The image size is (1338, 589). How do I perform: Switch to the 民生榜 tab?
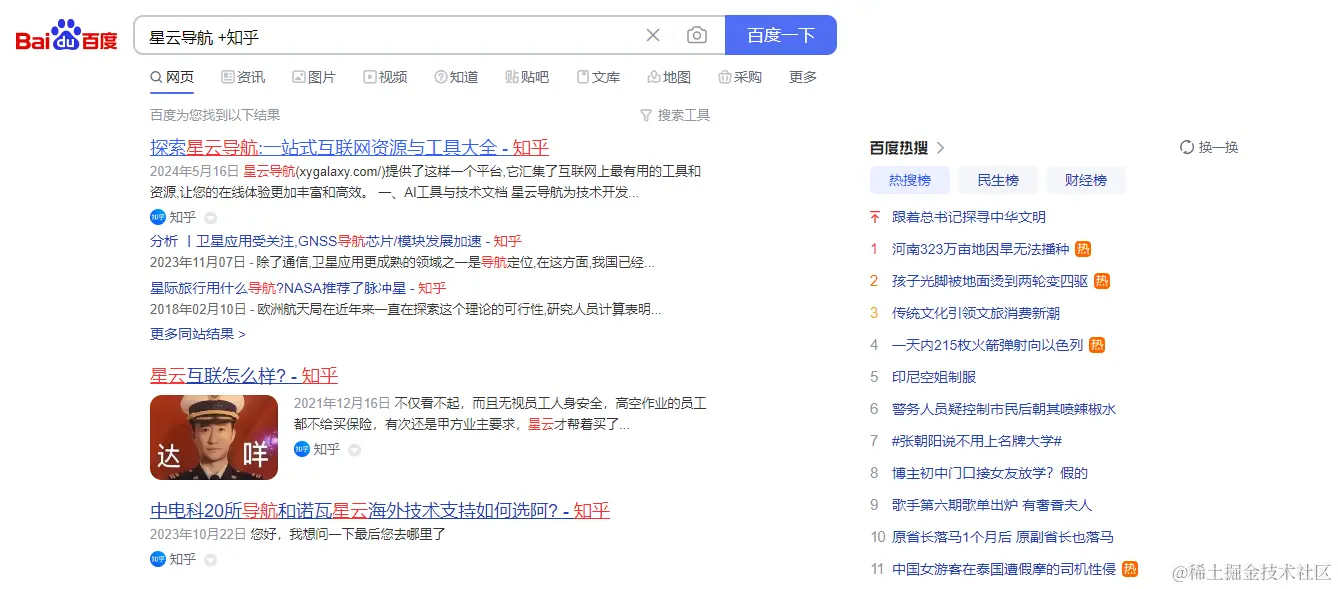[x=998, y=180]
